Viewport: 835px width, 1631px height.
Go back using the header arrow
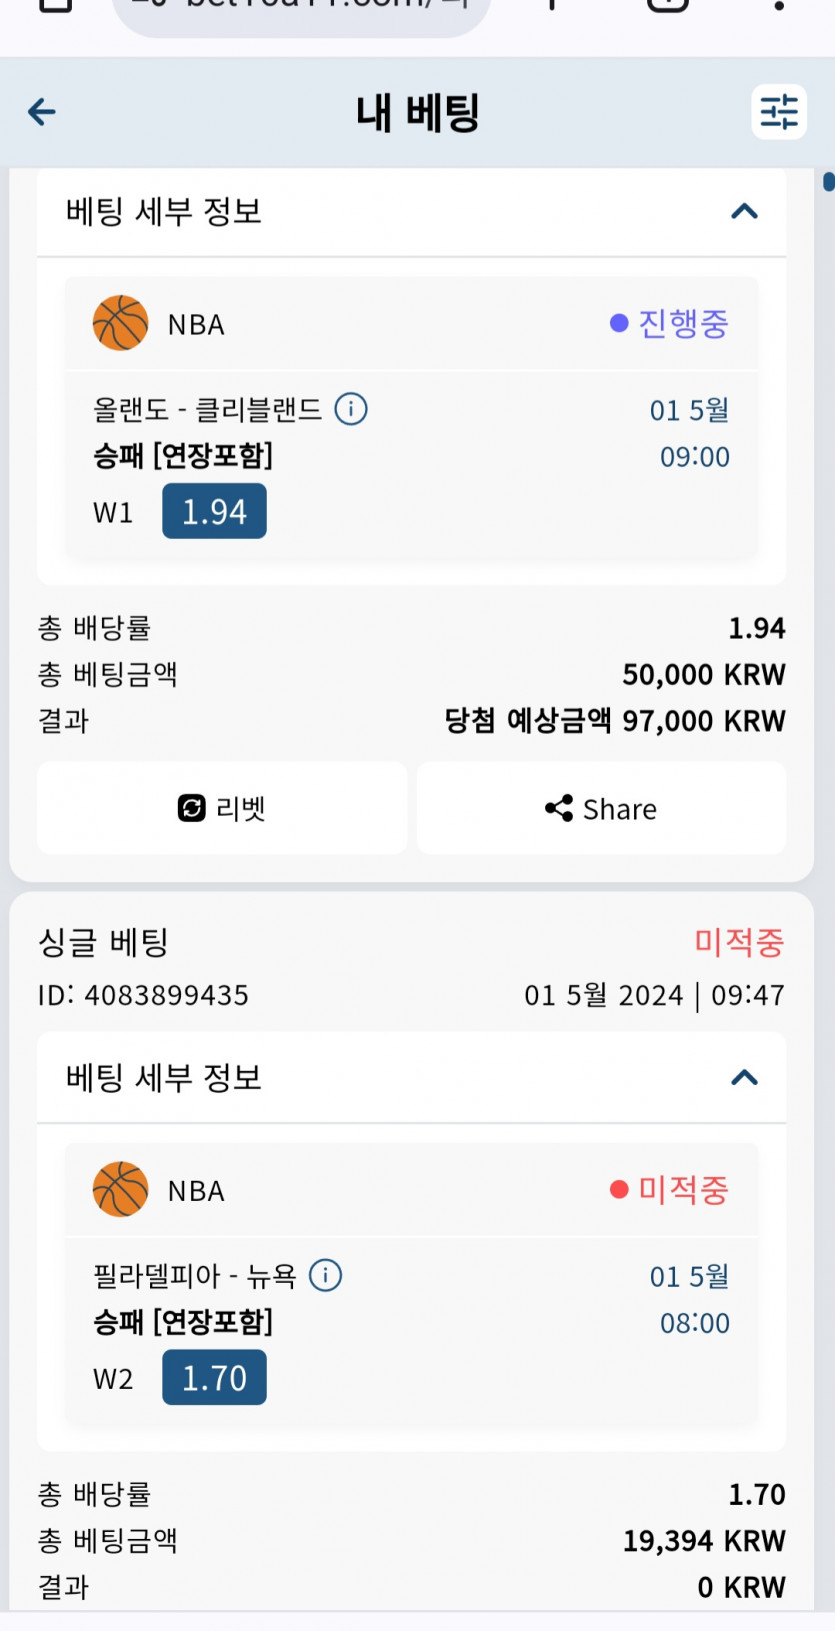[42, 112]
